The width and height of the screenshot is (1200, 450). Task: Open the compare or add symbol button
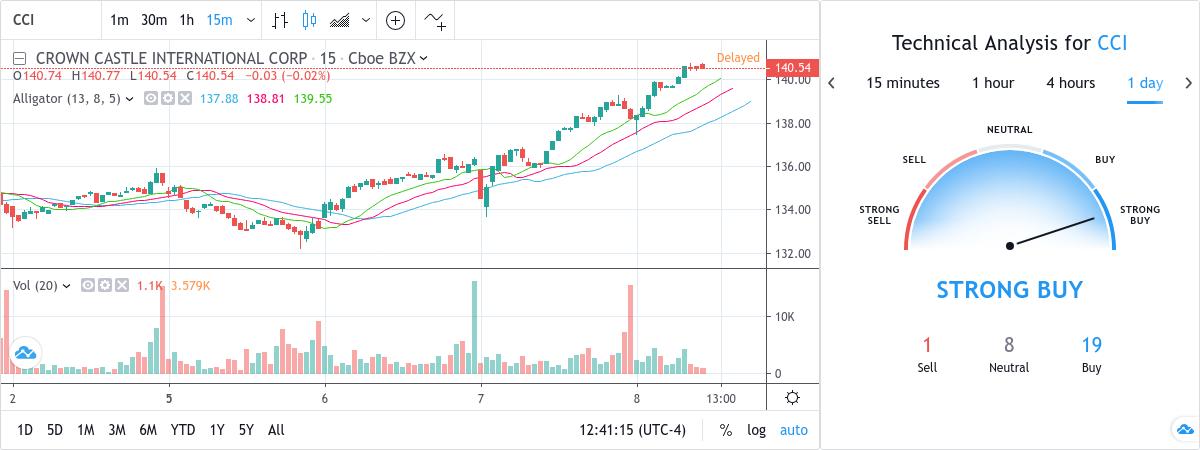point(396,20)
